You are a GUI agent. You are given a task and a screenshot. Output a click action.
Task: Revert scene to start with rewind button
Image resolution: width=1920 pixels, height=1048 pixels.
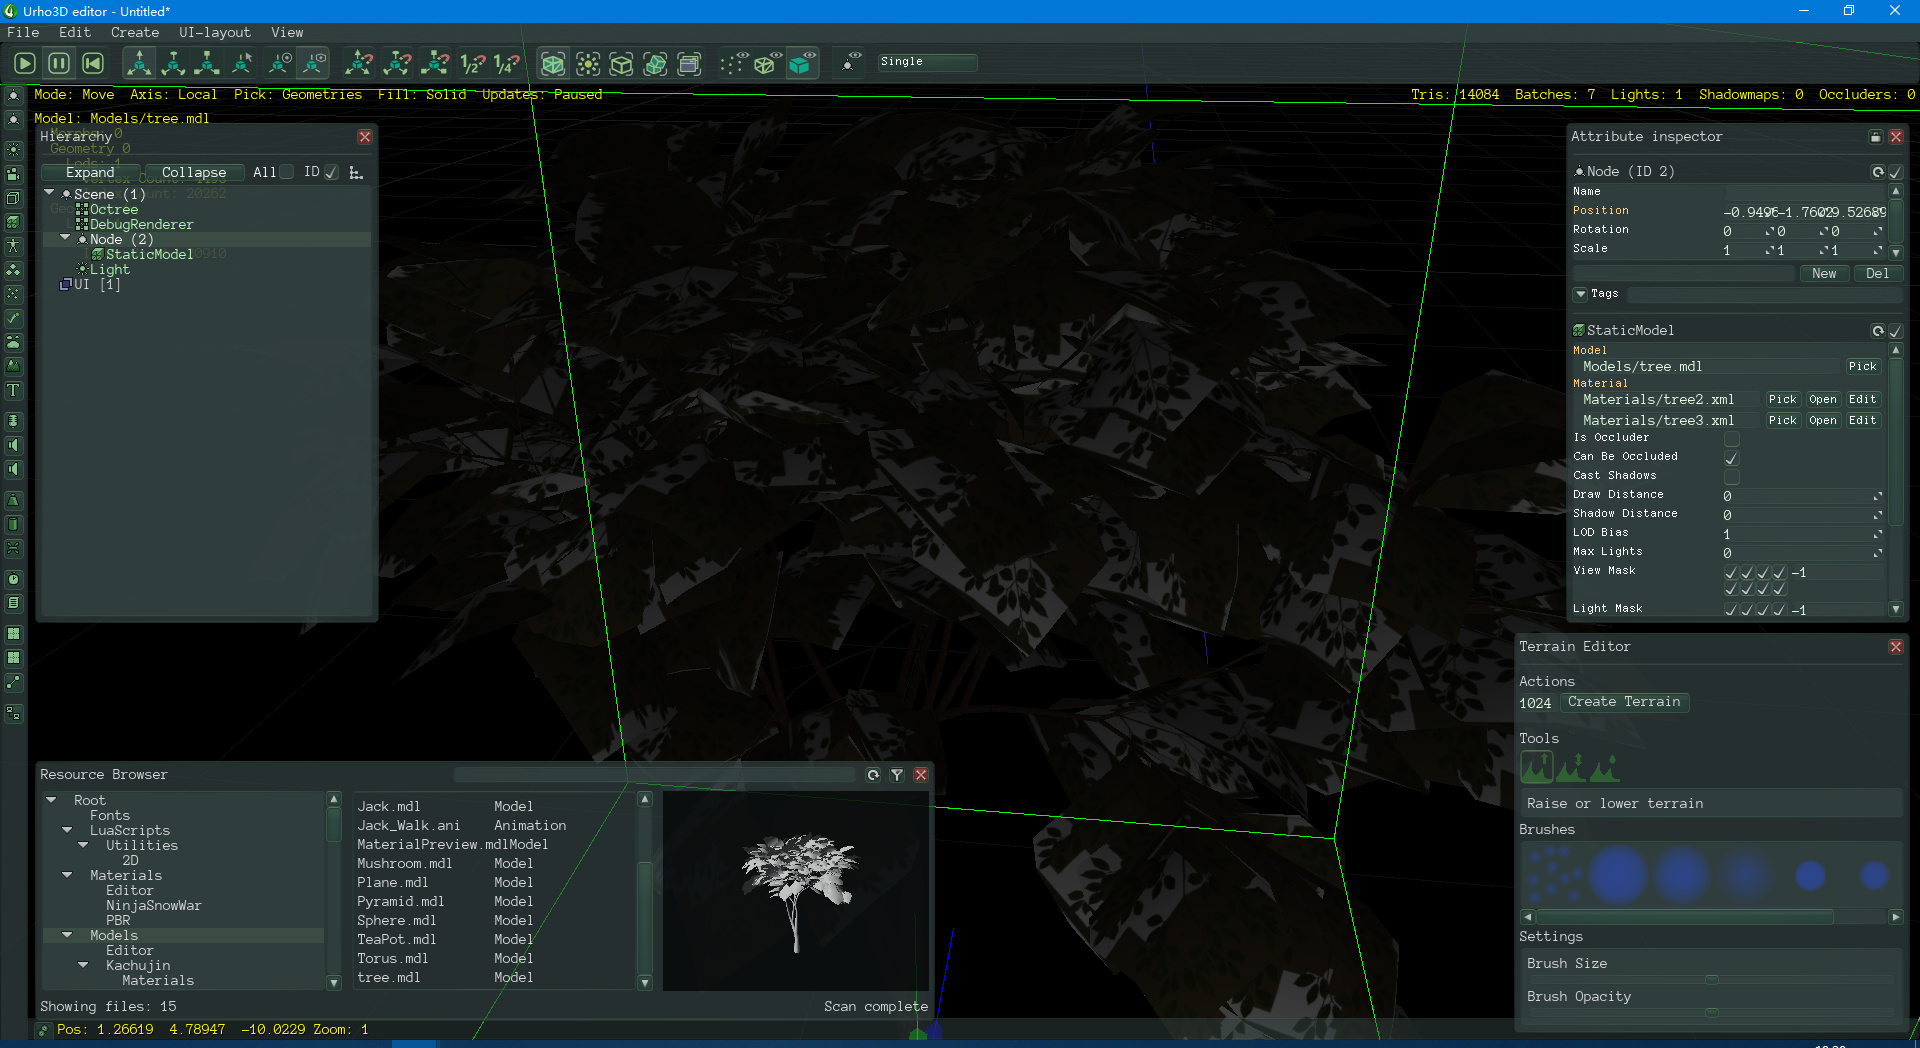pos(93,64)
